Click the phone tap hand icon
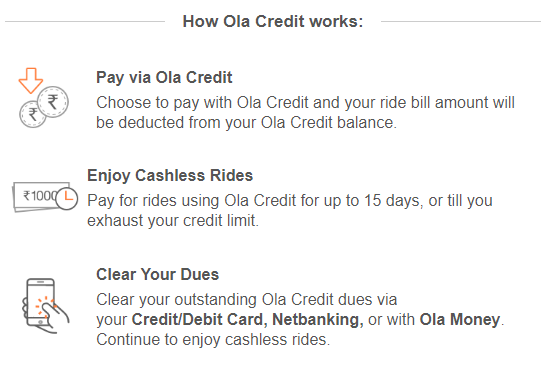 click(x=46, y=306)
